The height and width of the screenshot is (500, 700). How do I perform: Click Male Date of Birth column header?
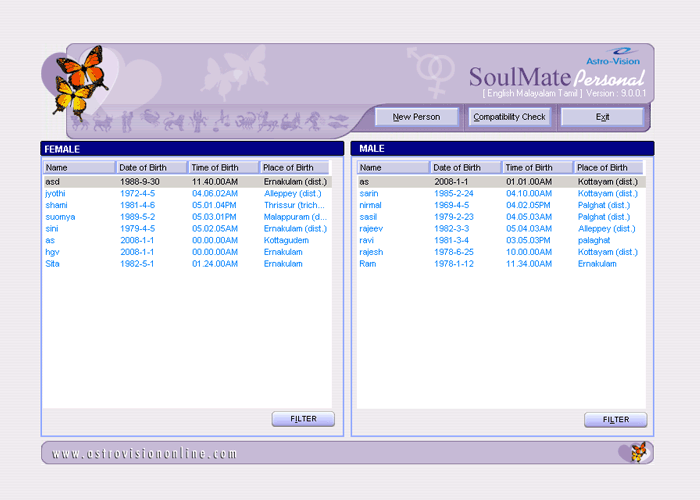click(x=466, y=167)
